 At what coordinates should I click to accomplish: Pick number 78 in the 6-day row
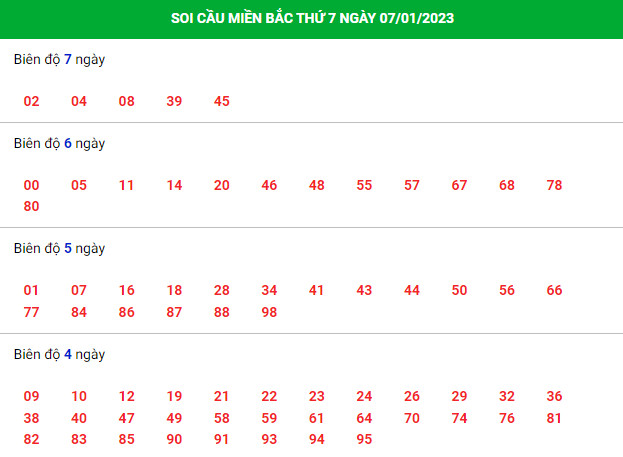pos(554,185)
